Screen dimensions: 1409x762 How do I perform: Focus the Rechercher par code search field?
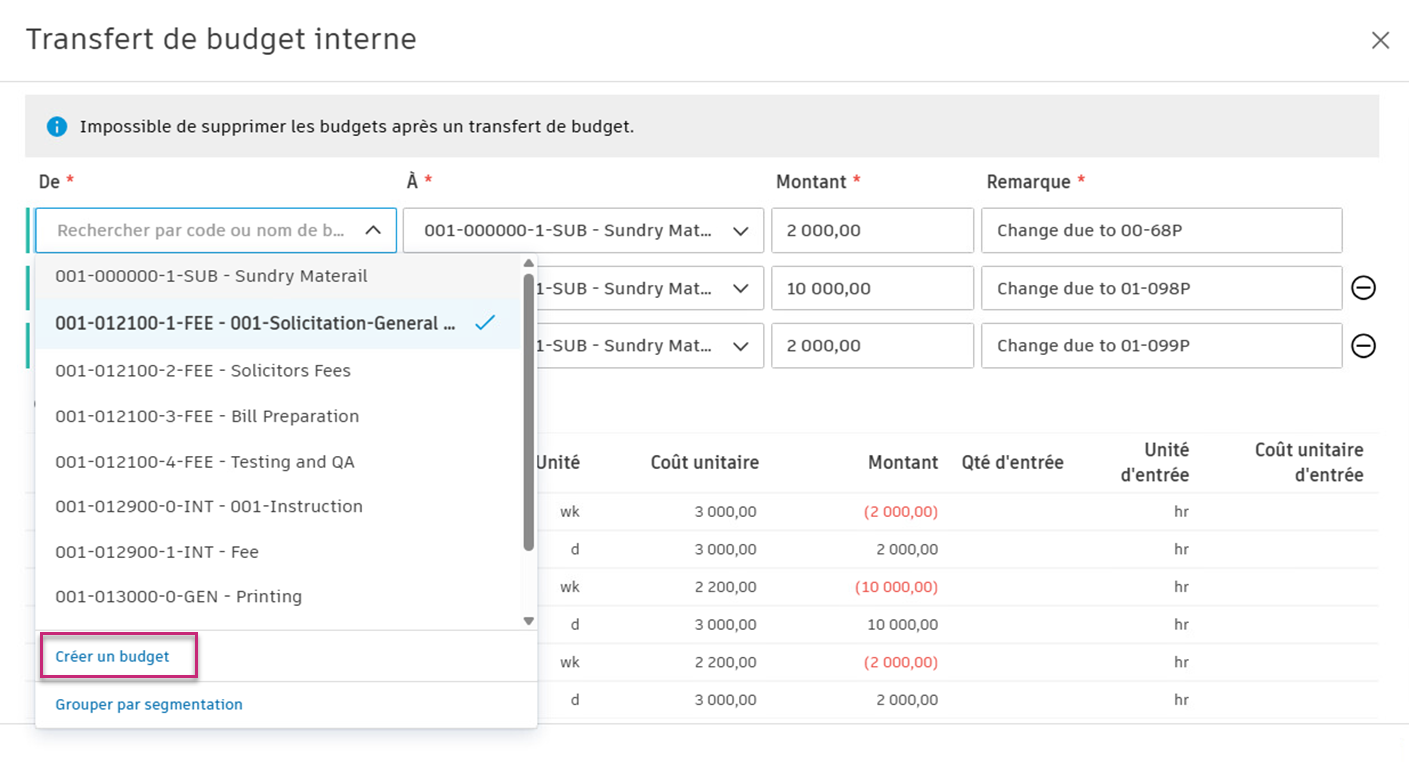[x=200, y=231]
